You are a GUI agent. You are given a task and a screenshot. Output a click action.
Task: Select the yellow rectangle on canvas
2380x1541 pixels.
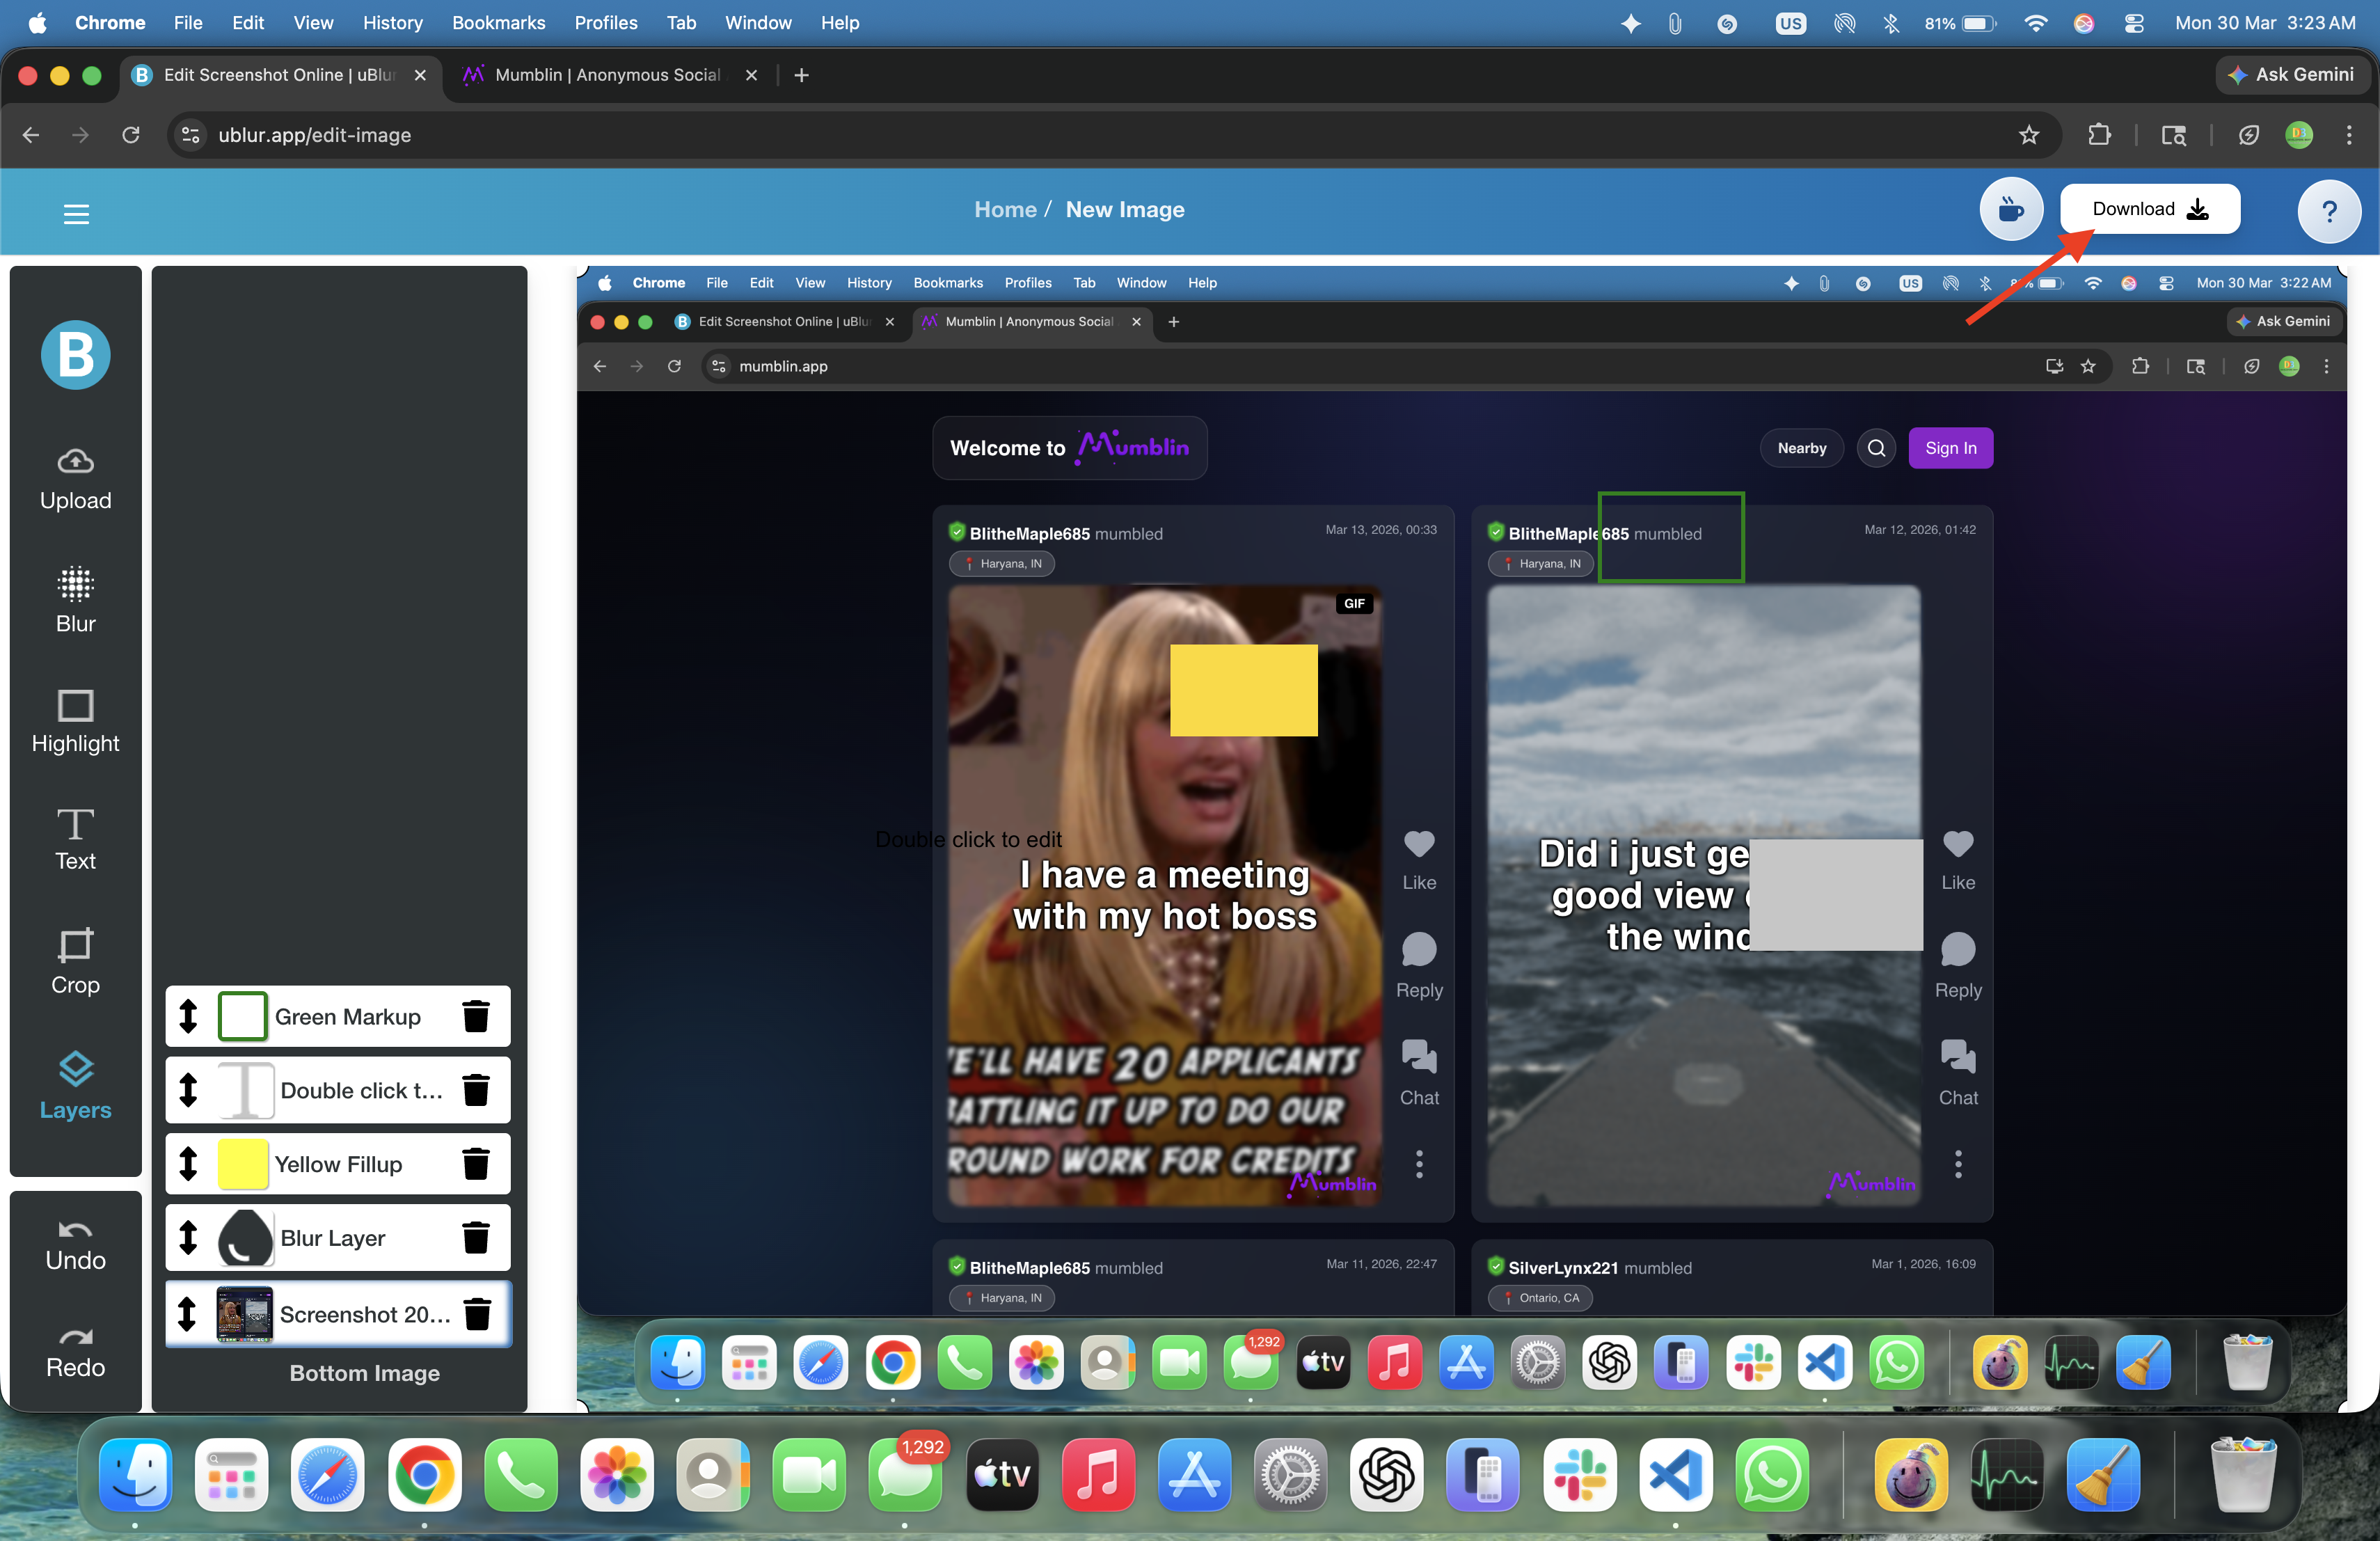coord(1243,690)
